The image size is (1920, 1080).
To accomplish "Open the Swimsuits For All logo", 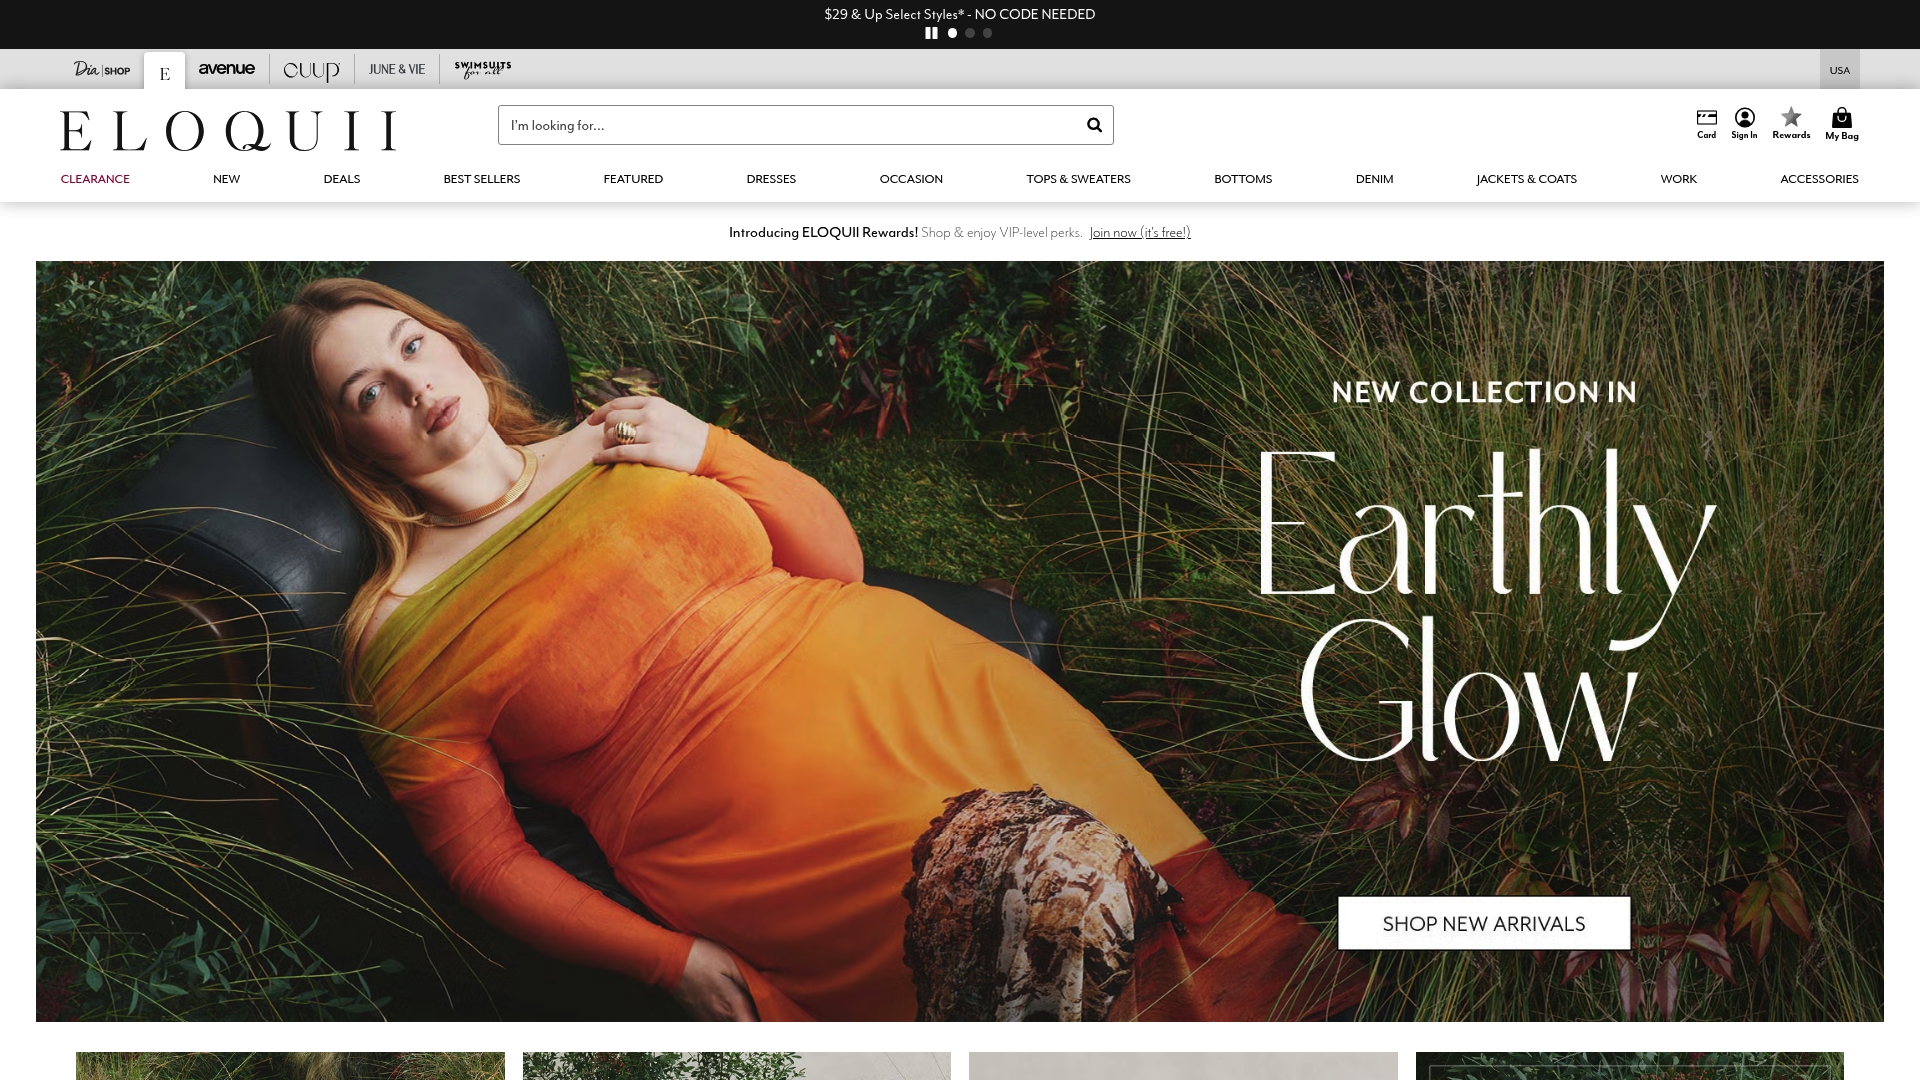I will 481,69.
